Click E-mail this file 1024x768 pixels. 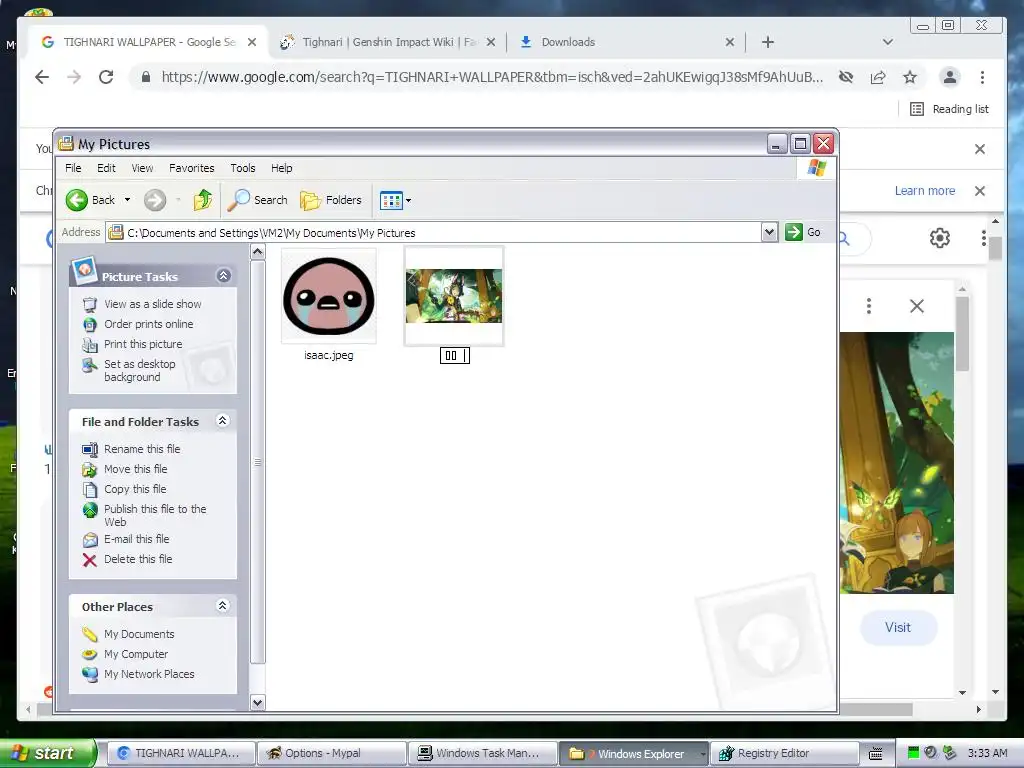click(136, 539)
